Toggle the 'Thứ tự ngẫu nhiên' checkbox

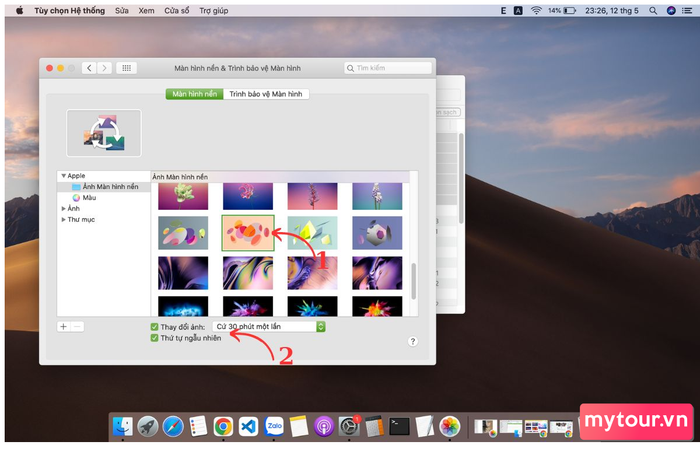[x=154, y=338]
